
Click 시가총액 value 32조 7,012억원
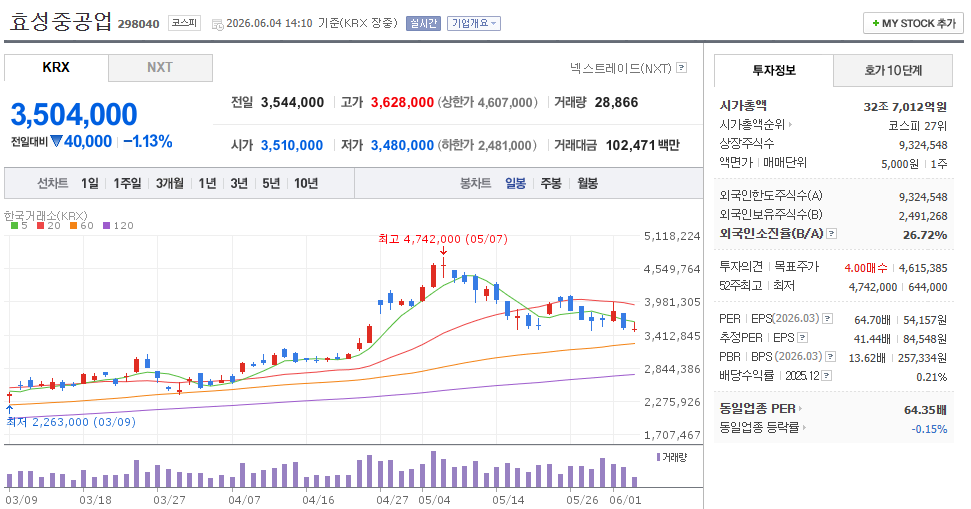pyautogui.click(x=905, y=107)
